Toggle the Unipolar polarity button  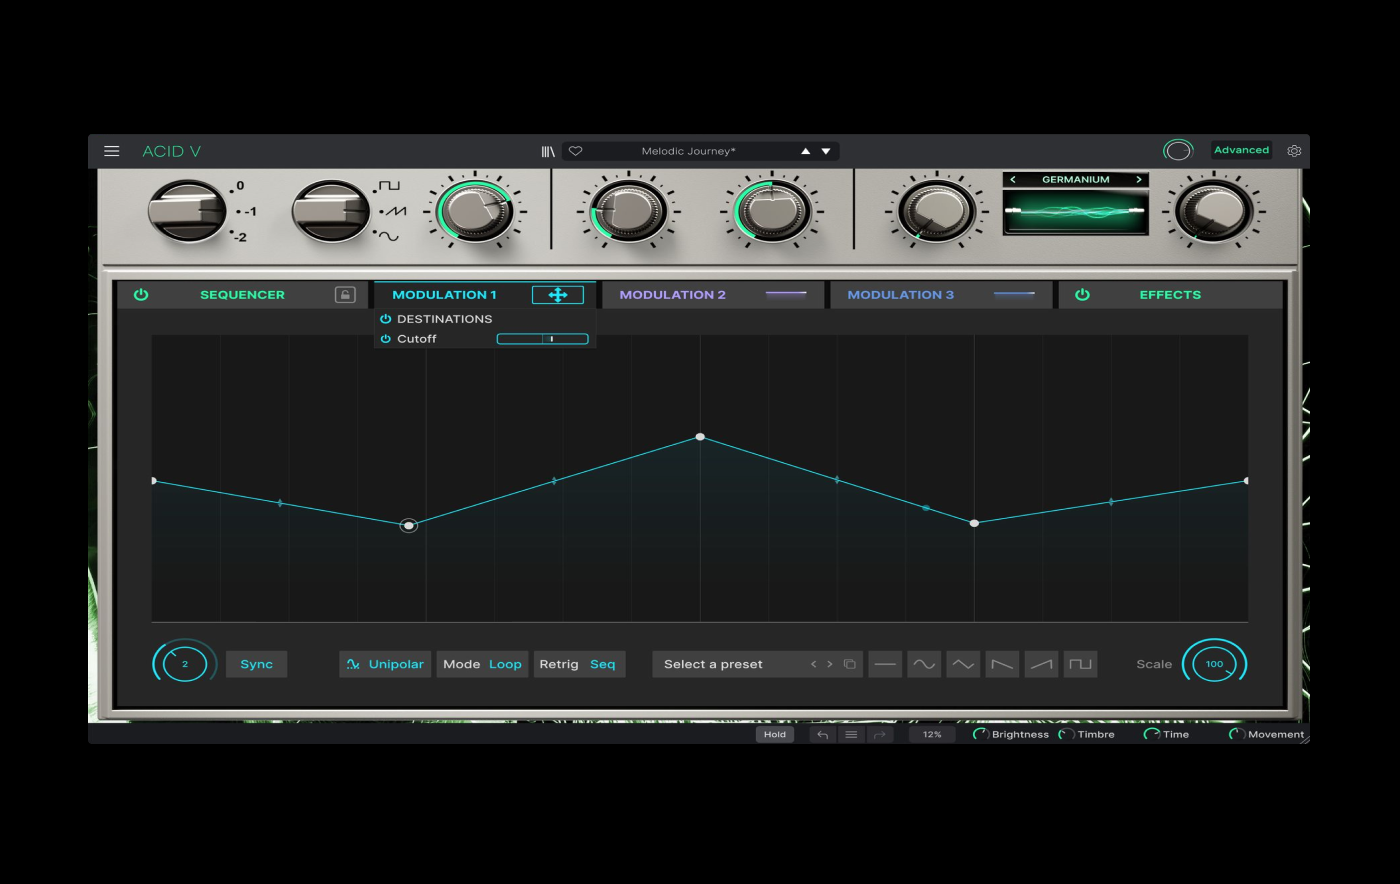pos(385,664)
